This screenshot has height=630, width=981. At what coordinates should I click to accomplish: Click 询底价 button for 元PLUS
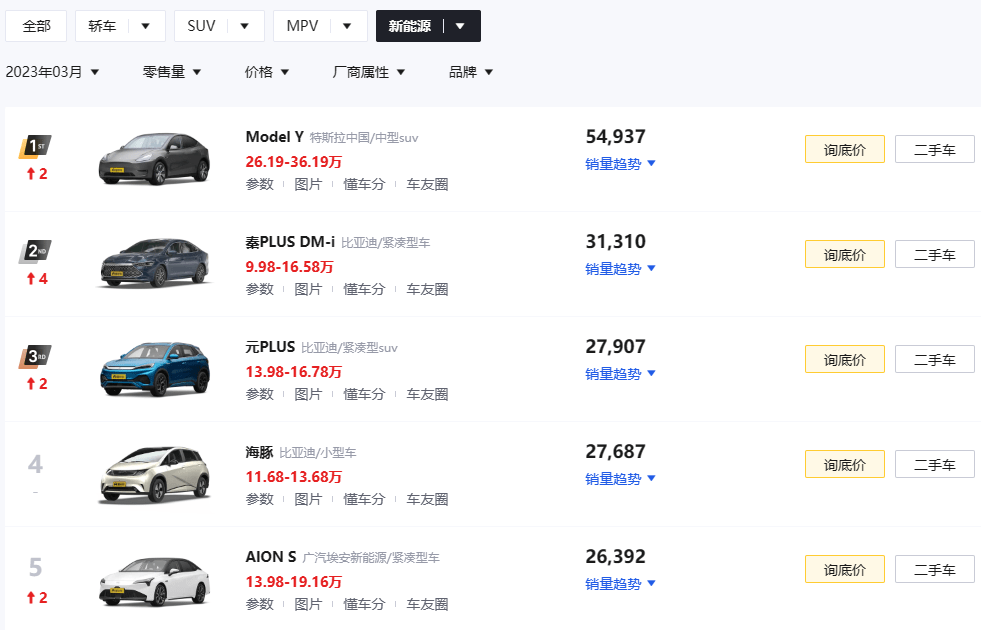click(x=845, y=360)
